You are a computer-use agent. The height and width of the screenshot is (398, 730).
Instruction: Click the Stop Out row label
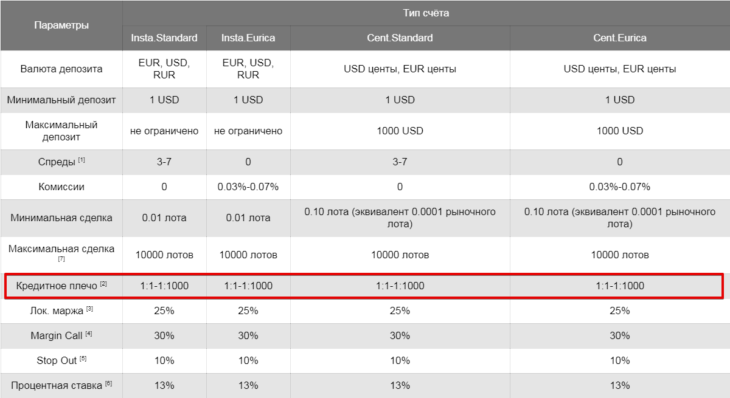pos(56,360)
